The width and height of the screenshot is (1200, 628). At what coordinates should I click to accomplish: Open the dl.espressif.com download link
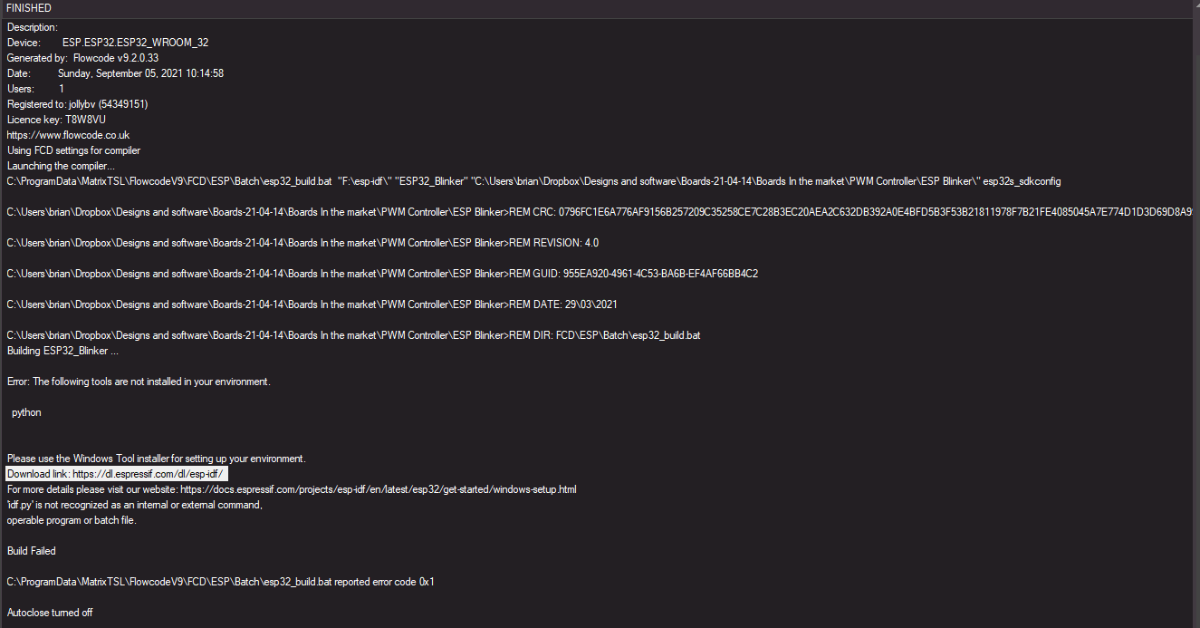point(150,474)
